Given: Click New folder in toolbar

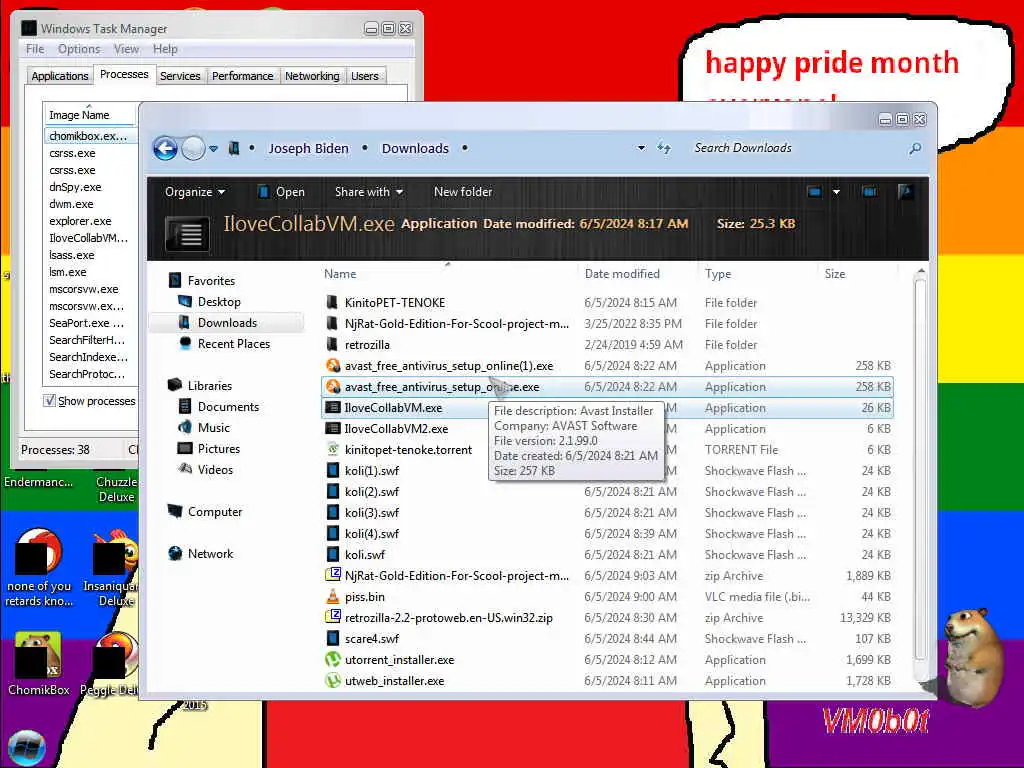Looking at the screenshot, I should 463,192.
